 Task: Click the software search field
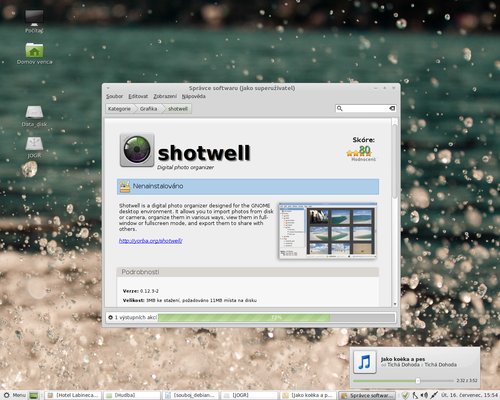point(366,108)
